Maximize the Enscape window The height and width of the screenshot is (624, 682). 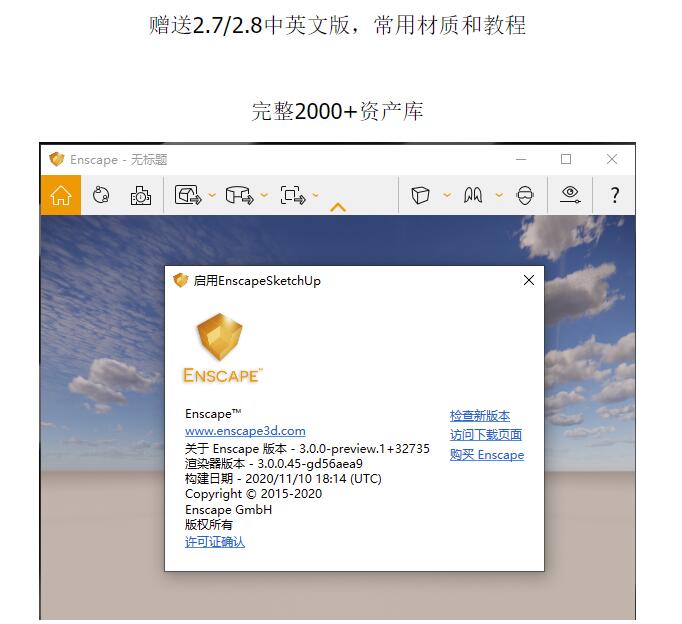click(x=566, y=159)
